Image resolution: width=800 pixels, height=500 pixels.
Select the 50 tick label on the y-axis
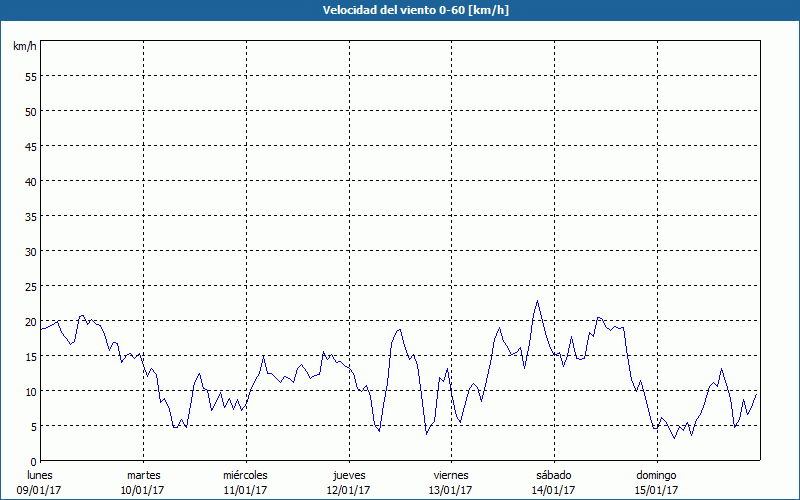point(30,111)
